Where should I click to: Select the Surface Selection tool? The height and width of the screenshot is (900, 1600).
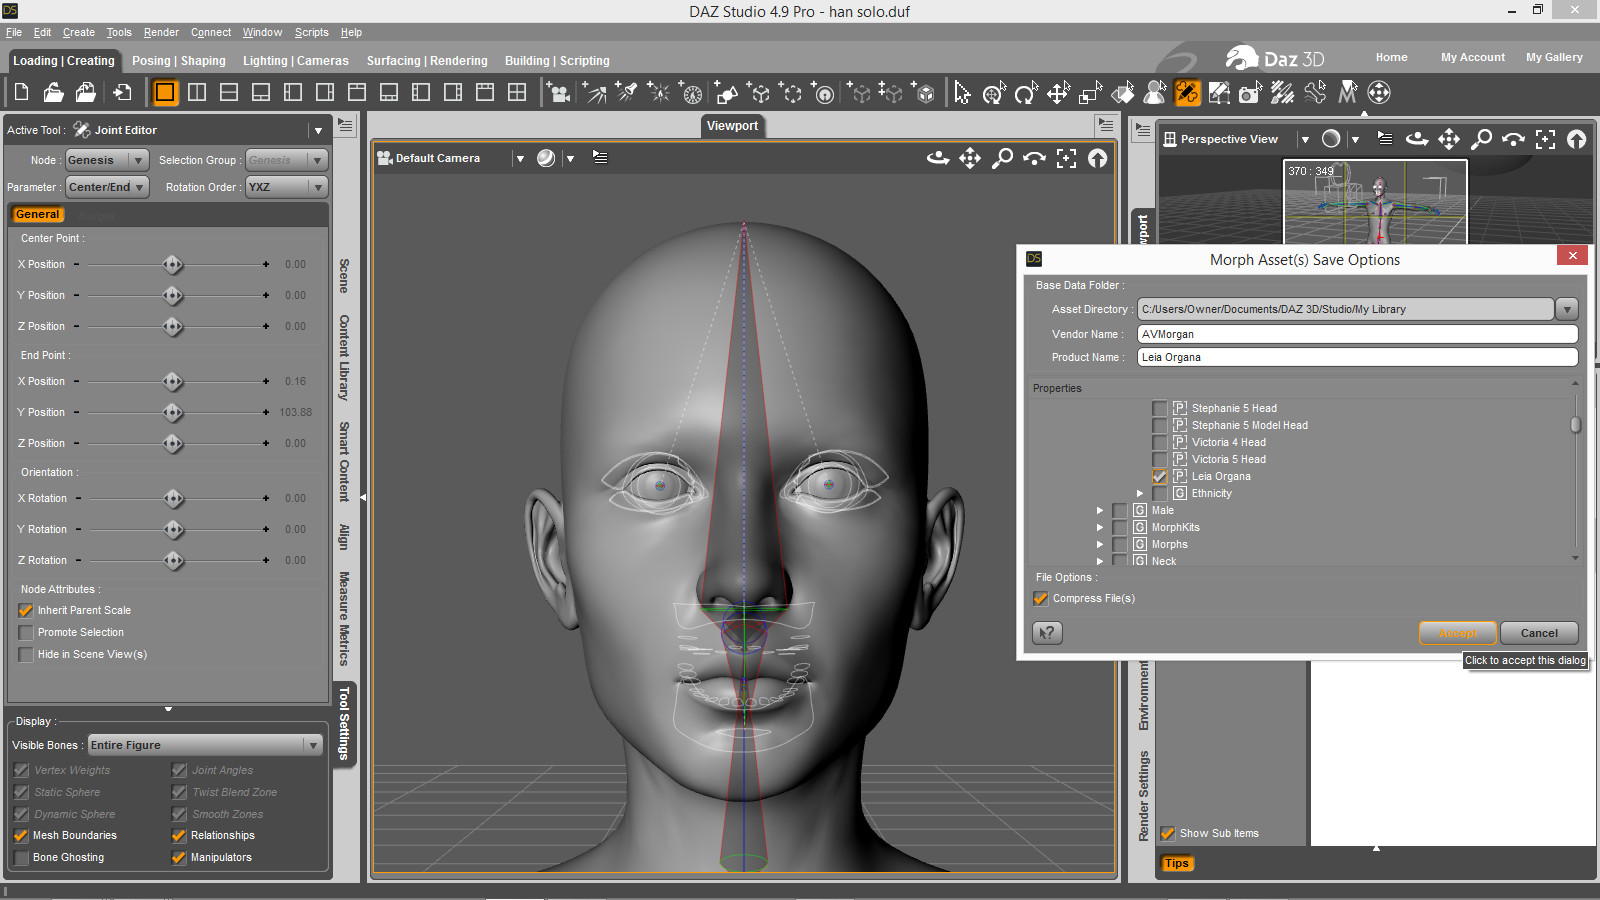click(x=1123, y=93)
